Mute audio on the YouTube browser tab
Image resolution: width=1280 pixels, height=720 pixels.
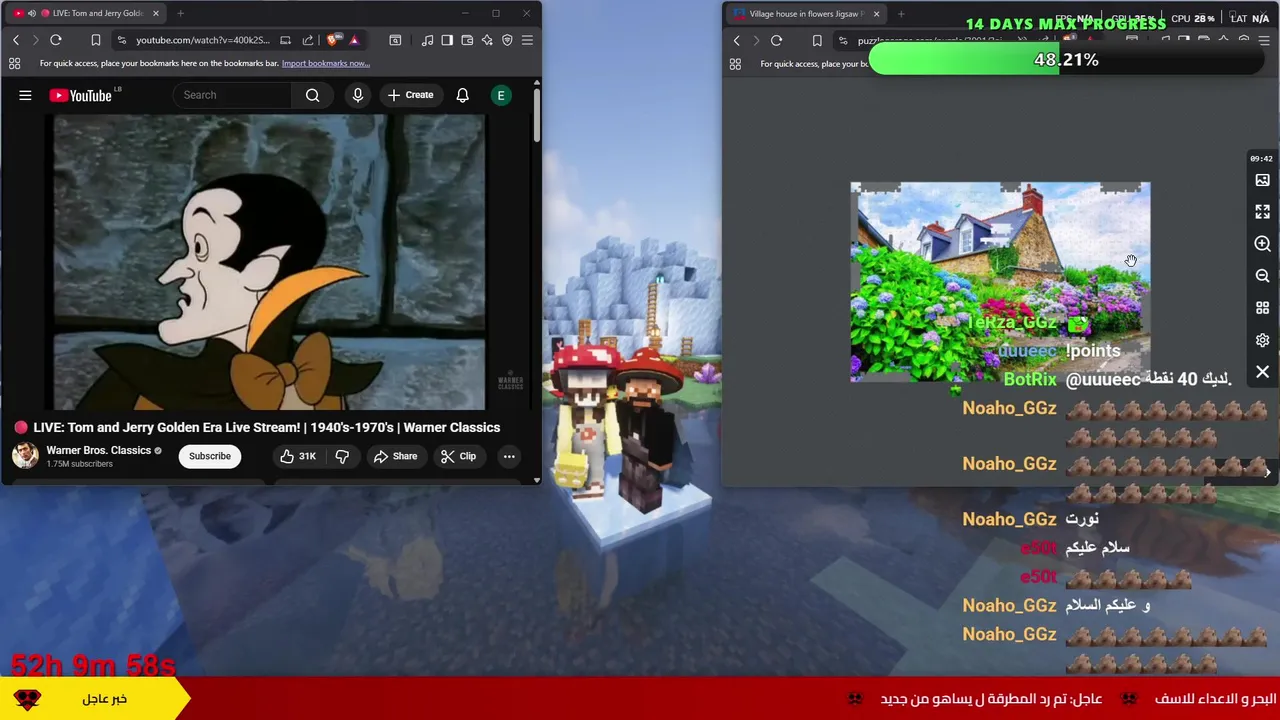pyautogui.click(x=32, y=13)
